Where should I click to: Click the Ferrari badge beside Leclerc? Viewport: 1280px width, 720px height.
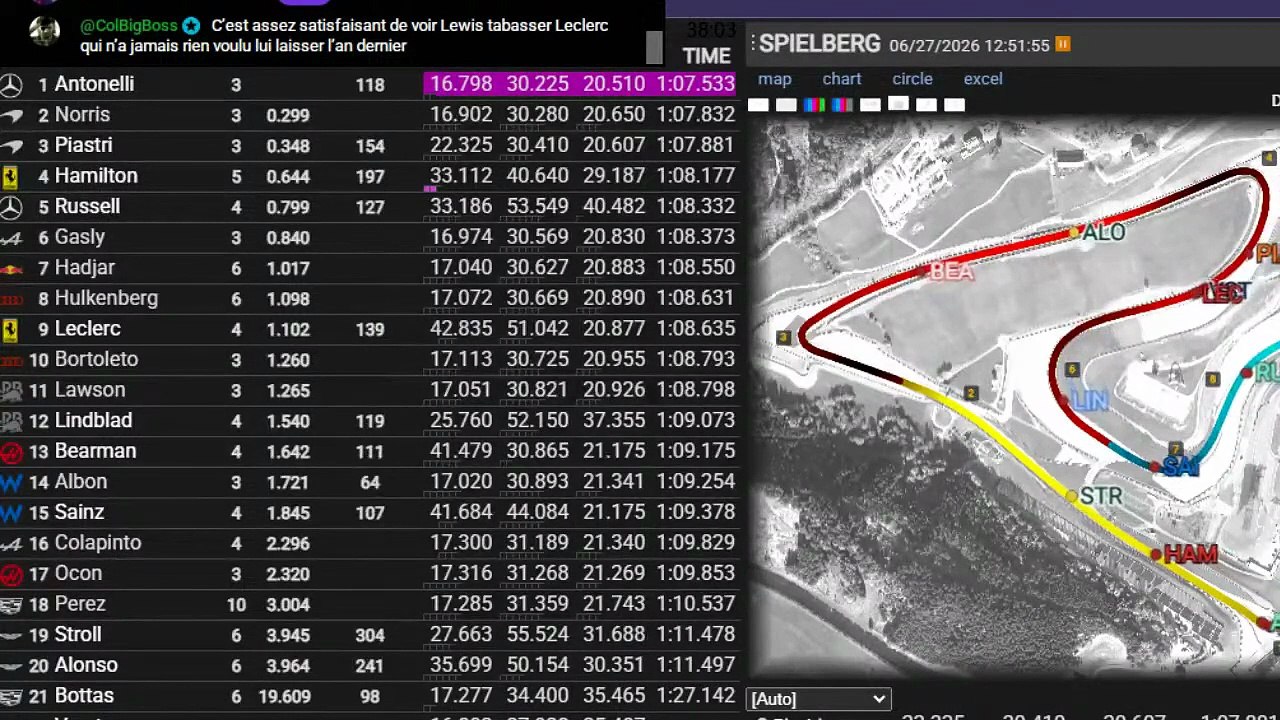(x=10, y=330)
